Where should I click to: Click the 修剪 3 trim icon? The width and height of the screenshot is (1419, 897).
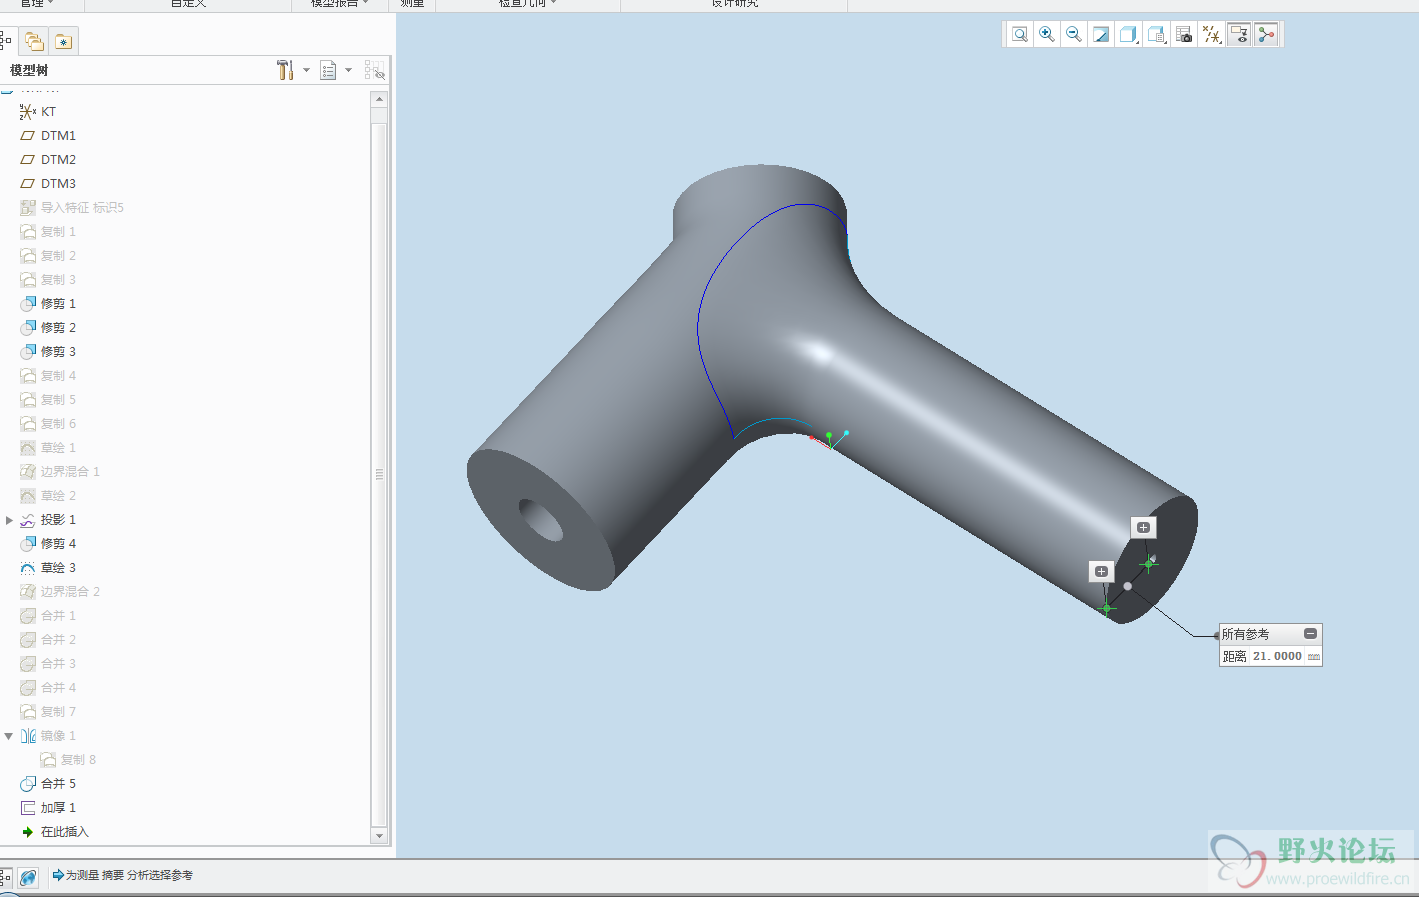click(x=28, y=352)
